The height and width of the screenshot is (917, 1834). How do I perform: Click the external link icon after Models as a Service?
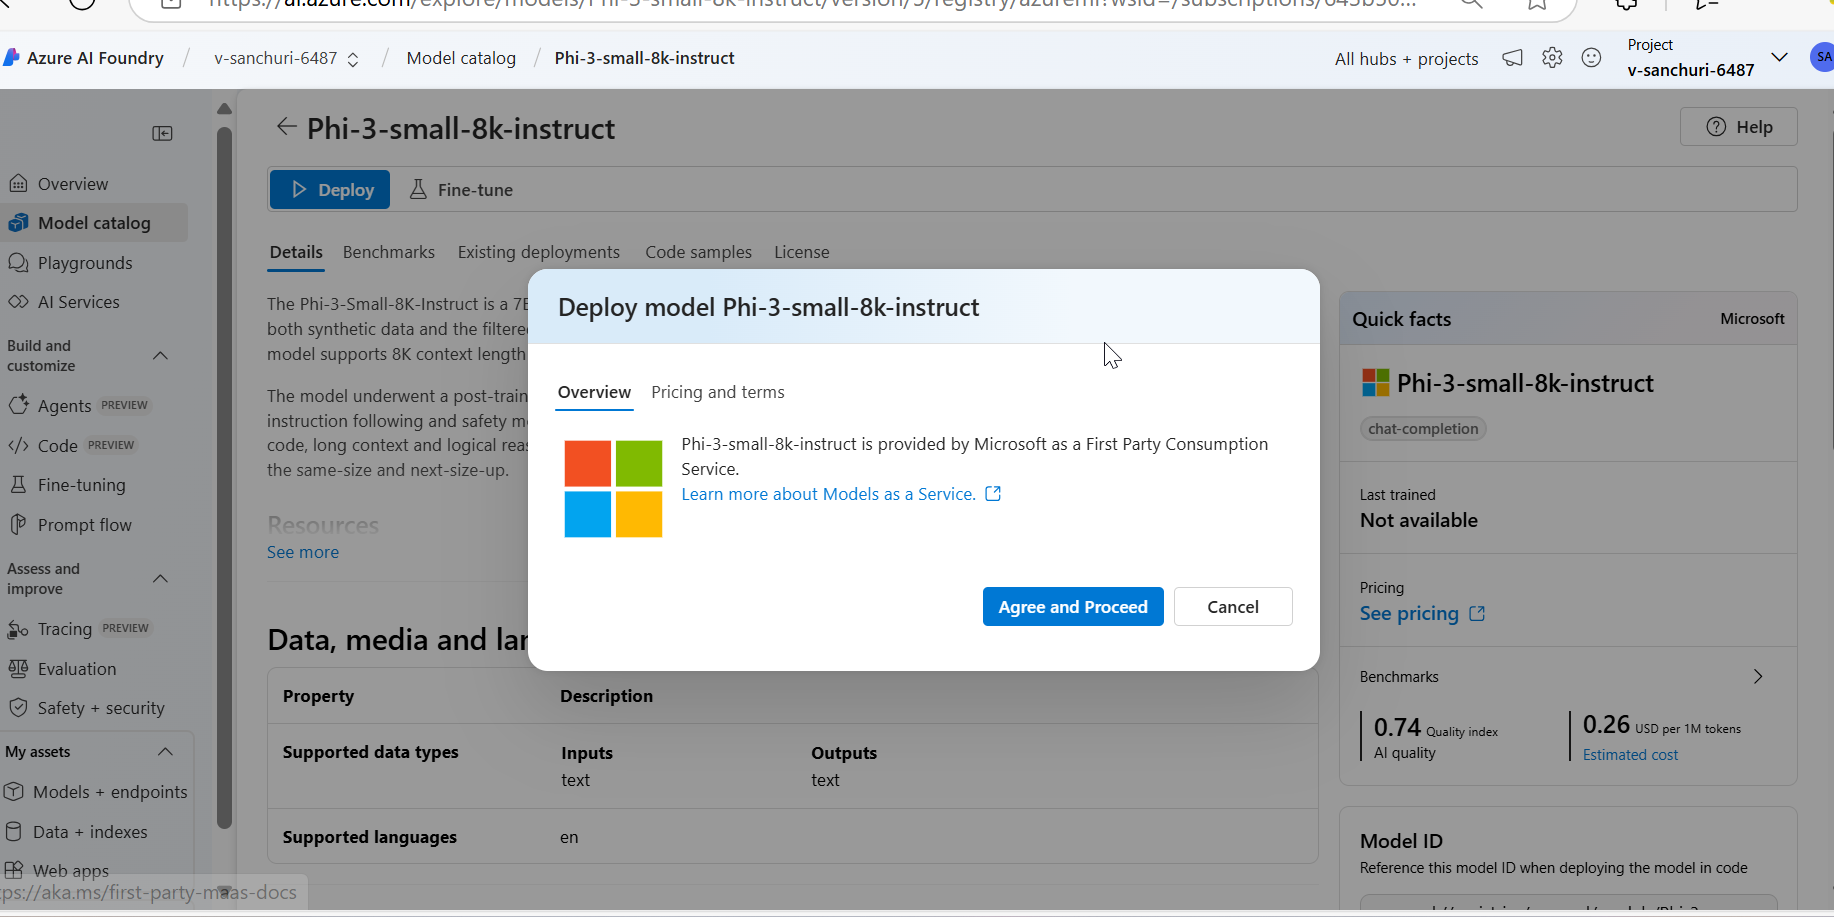click(993, 494)
